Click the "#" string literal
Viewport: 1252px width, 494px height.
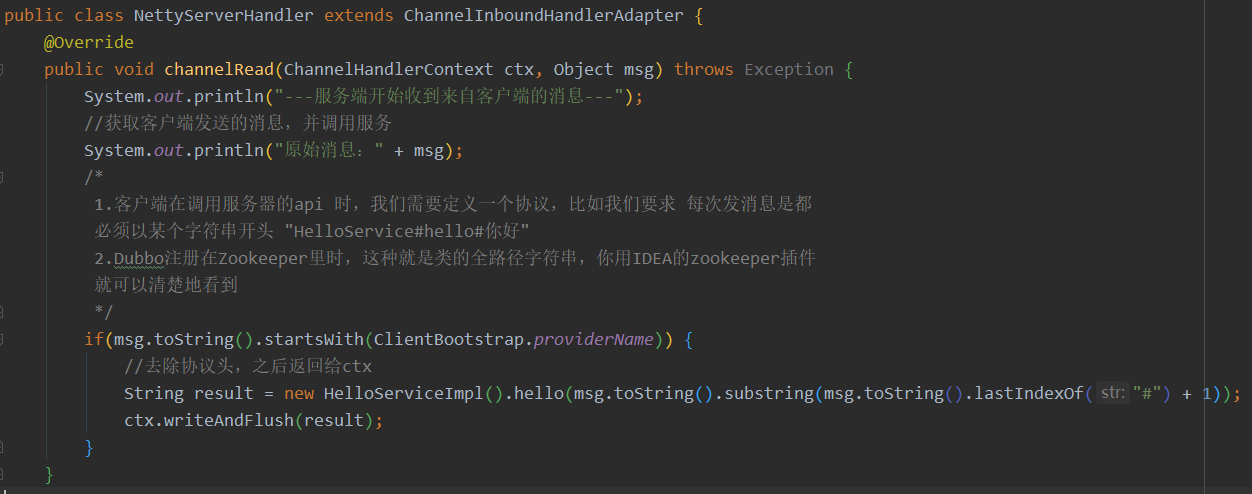click(x=1147, y=393)
